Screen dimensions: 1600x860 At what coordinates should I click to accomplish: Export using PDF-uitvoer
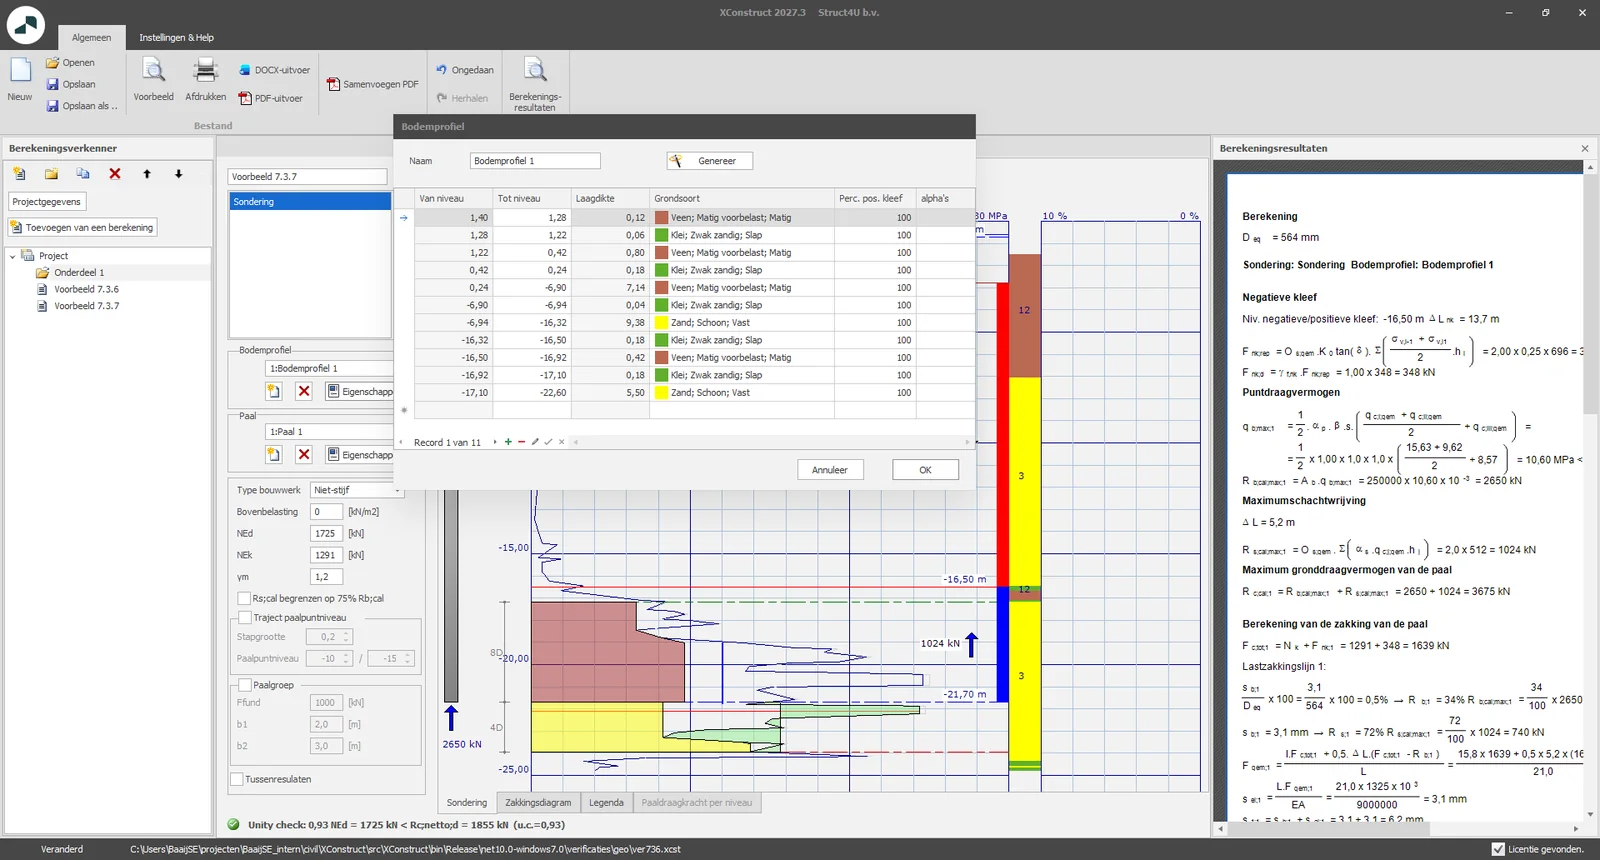(270, 98)
